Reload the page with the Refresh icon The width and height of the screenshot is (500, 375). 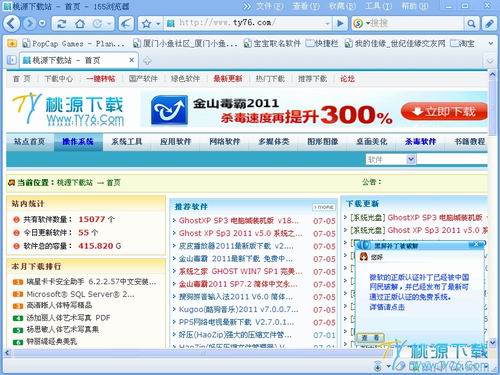pos(62,24)
